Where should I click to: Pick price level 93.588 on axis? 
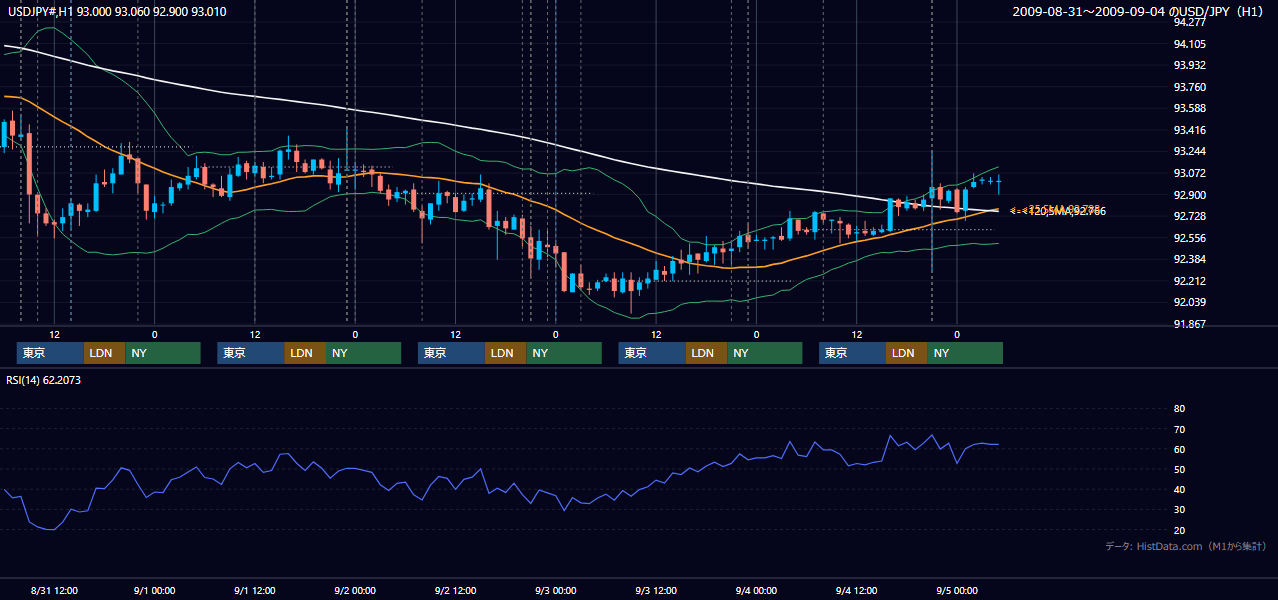tap(1189, 108)
